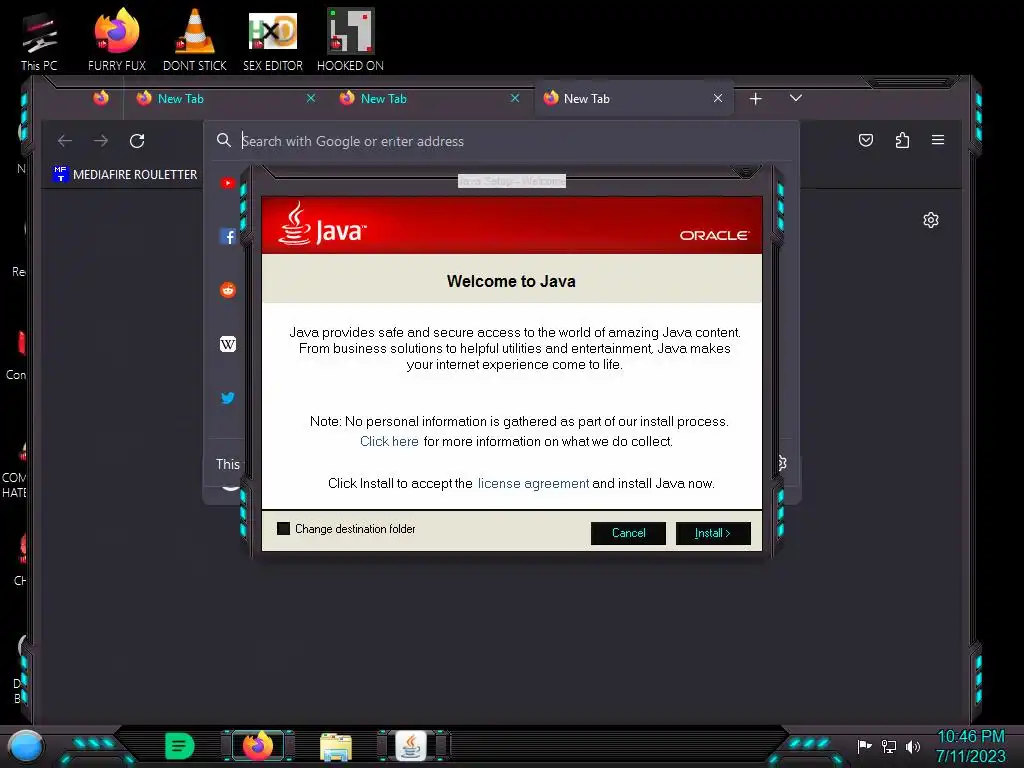Screen dimensions: 1024x768
Task: Click the Start orb on the taskbar
Action: pos(25,747)
